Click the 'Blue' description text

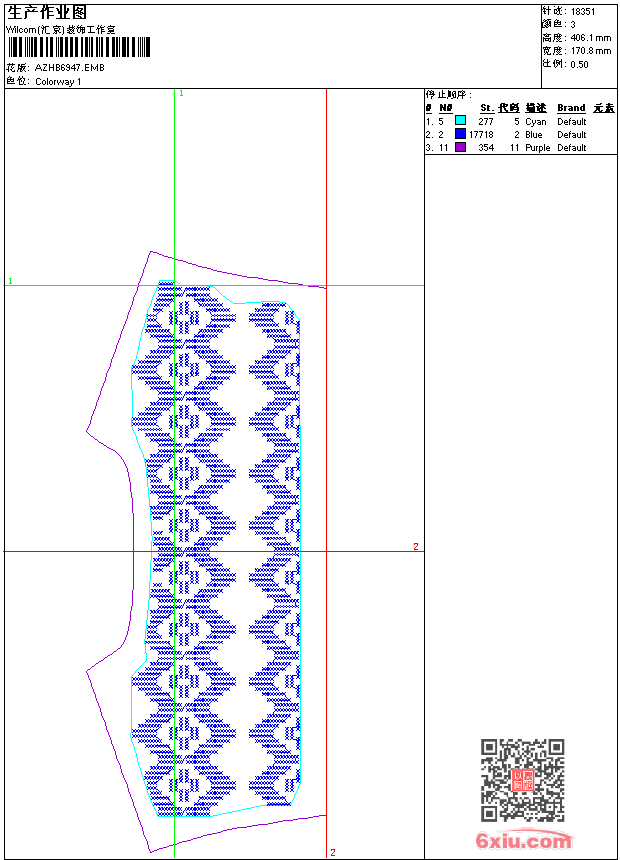pyautogui.click(x=533, y=134)
